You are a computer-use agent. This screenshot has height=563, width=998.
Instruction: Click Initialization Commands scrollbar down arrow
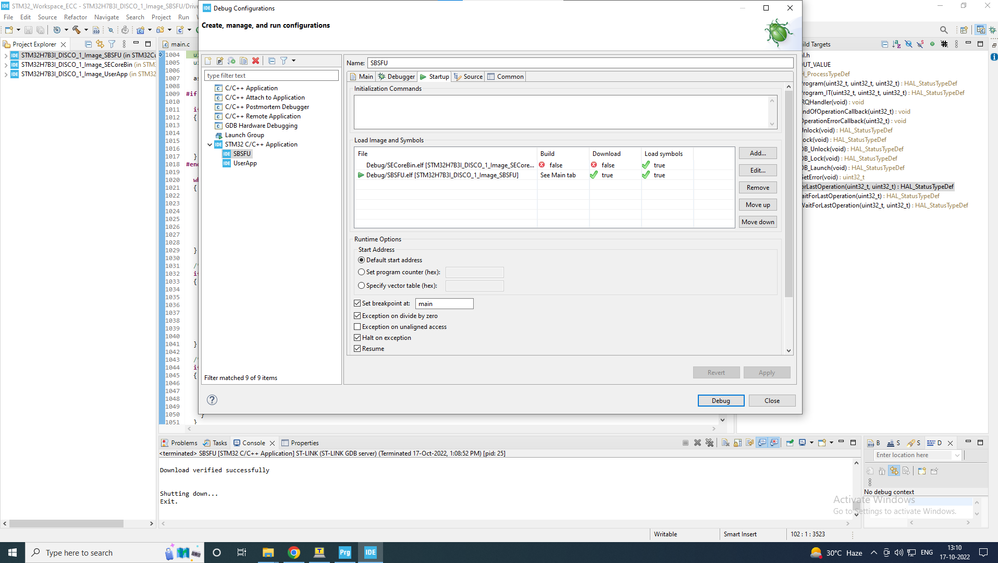point(772,124)
